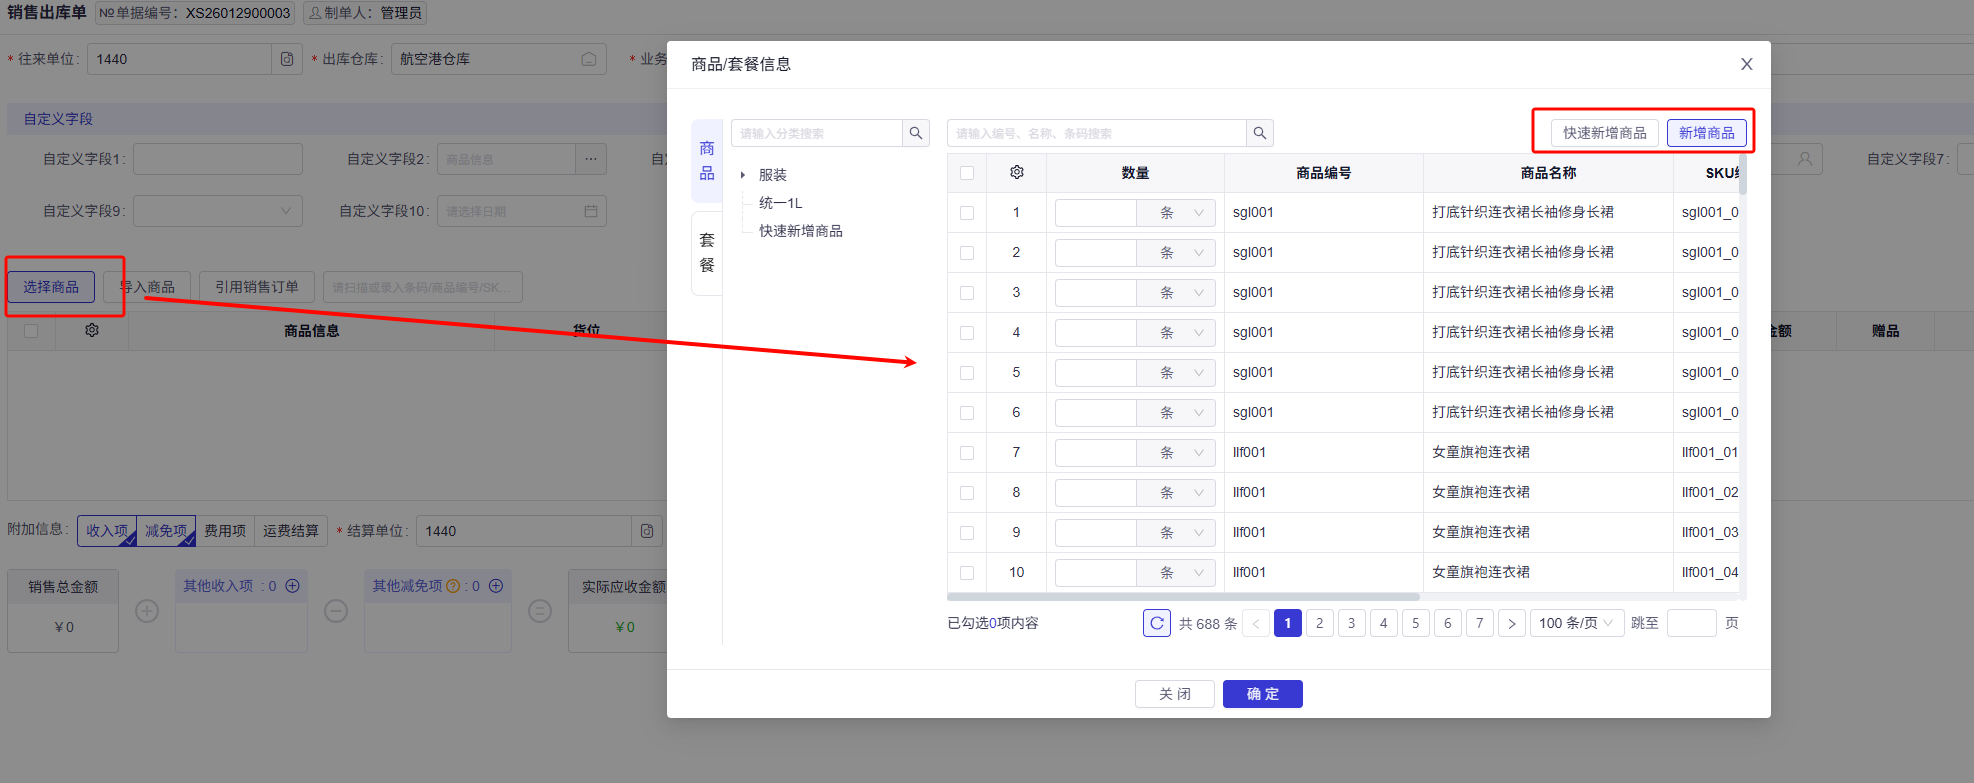Screen dimensions: 1974x783
Task: Click the 跳至 page number input
Action: pyautogui.click(x=1692, y=623)
